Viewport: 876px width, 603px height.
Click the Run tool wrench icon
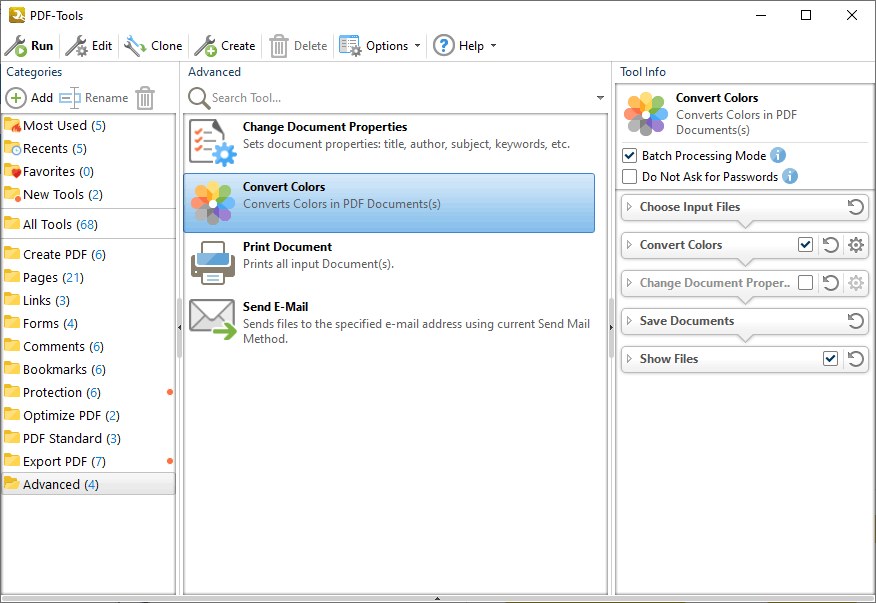(16, 46)
